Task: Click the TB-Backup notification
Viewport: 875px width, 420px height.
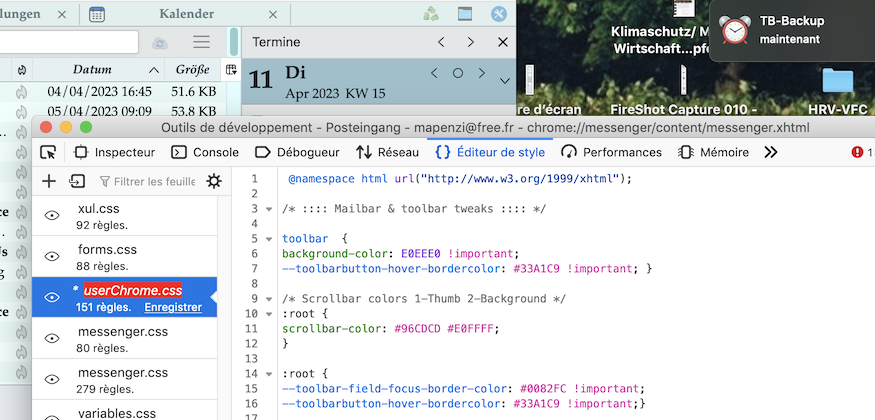Action: pos(793,30)
